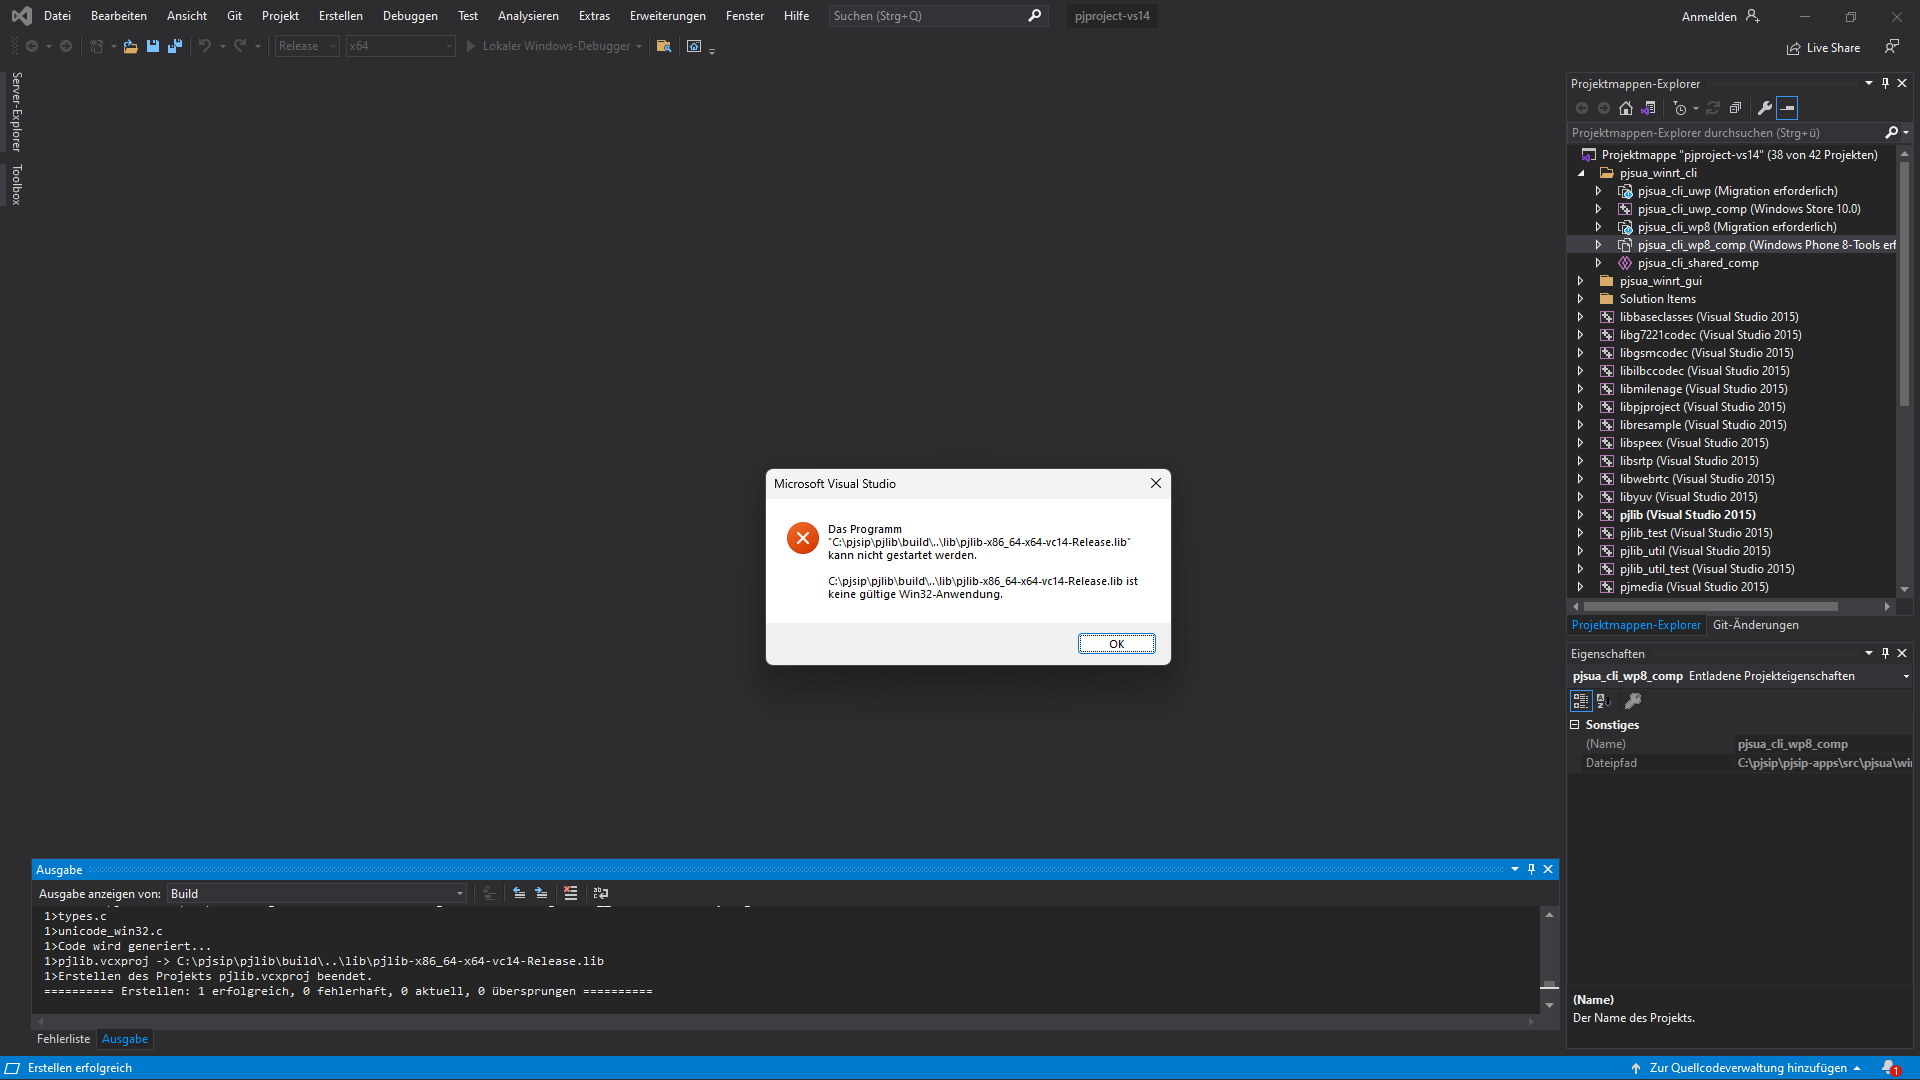Open the Toolbox side tab
Screen dimensions: 1920x1080
16,185
